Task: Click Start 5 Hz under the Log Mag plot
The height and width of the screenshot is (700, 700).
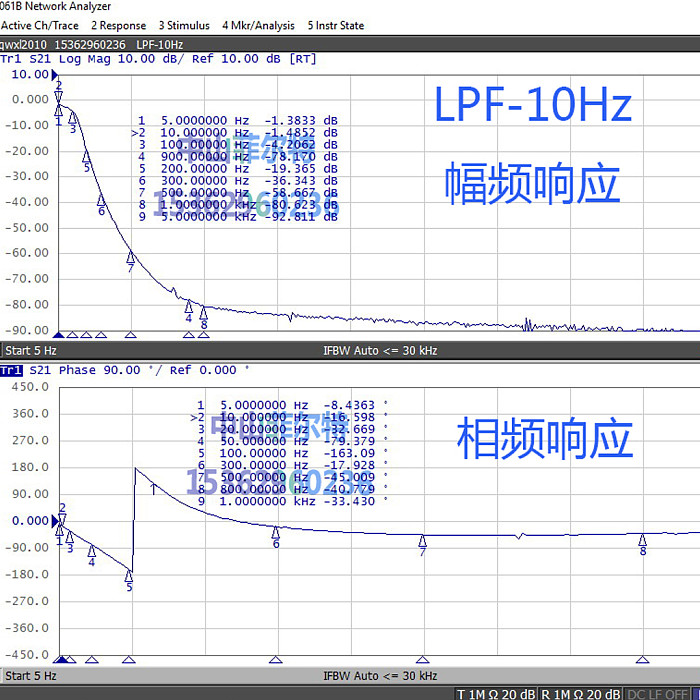Action: click(x=31, y=351)
